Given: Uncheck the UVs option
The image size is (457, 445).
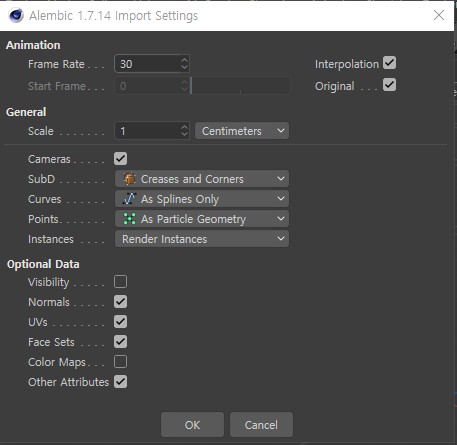Looking at the screenshot, I should point(120,322).
